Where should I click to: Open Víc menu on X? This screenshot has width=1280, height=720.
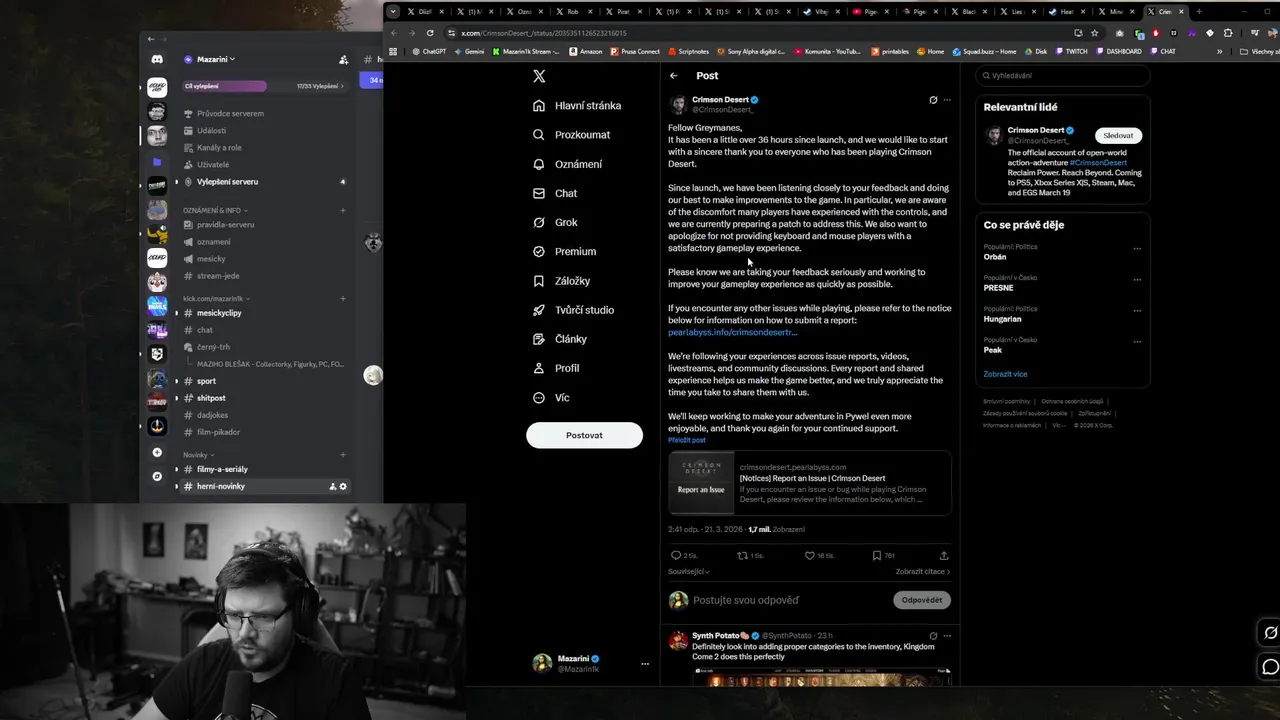point(551,398)
